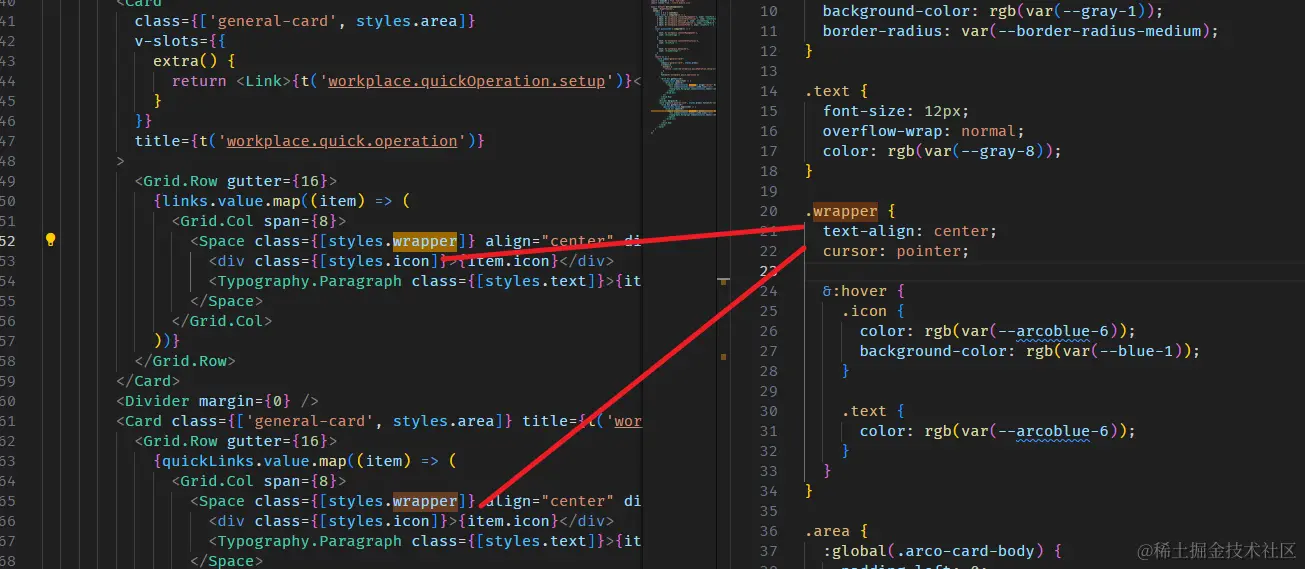This screenshot has width=1305, height=569.
Task: Click 'Grid.Row gutter={16}' on line 62
Action: 236,441
